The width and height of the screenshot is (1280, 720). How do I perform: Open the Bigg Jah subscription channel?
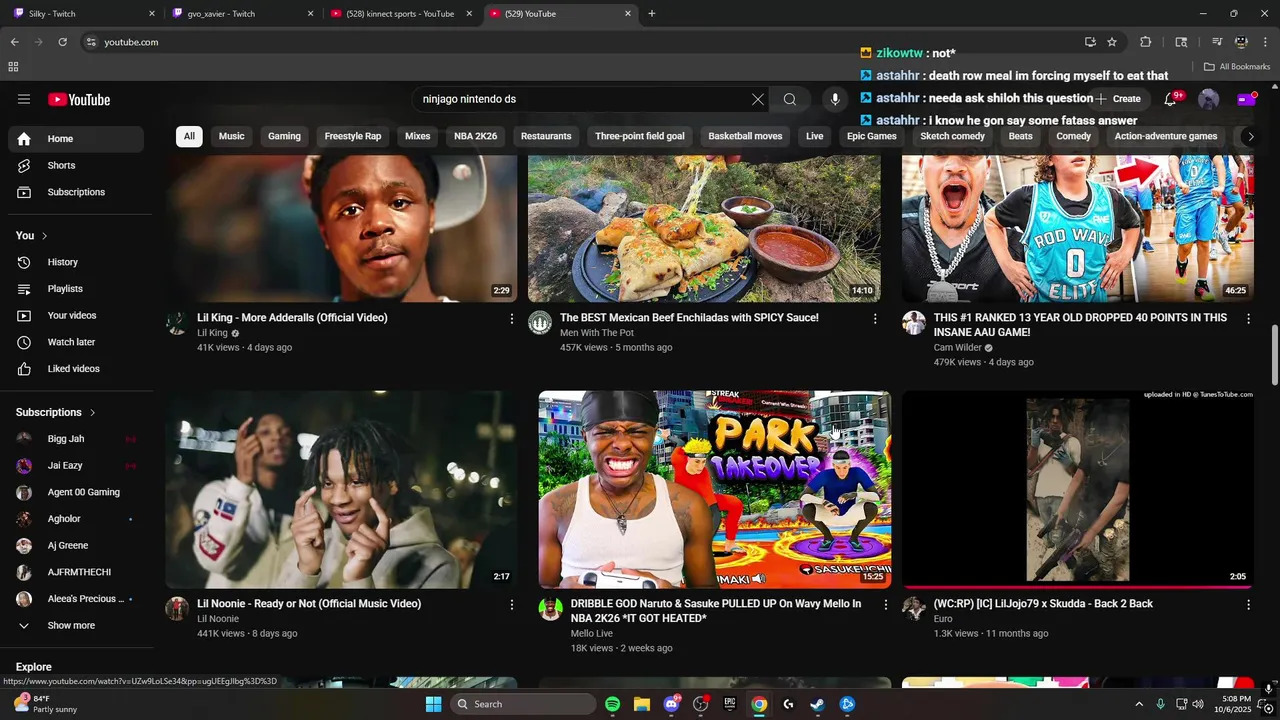coord(76,439)
